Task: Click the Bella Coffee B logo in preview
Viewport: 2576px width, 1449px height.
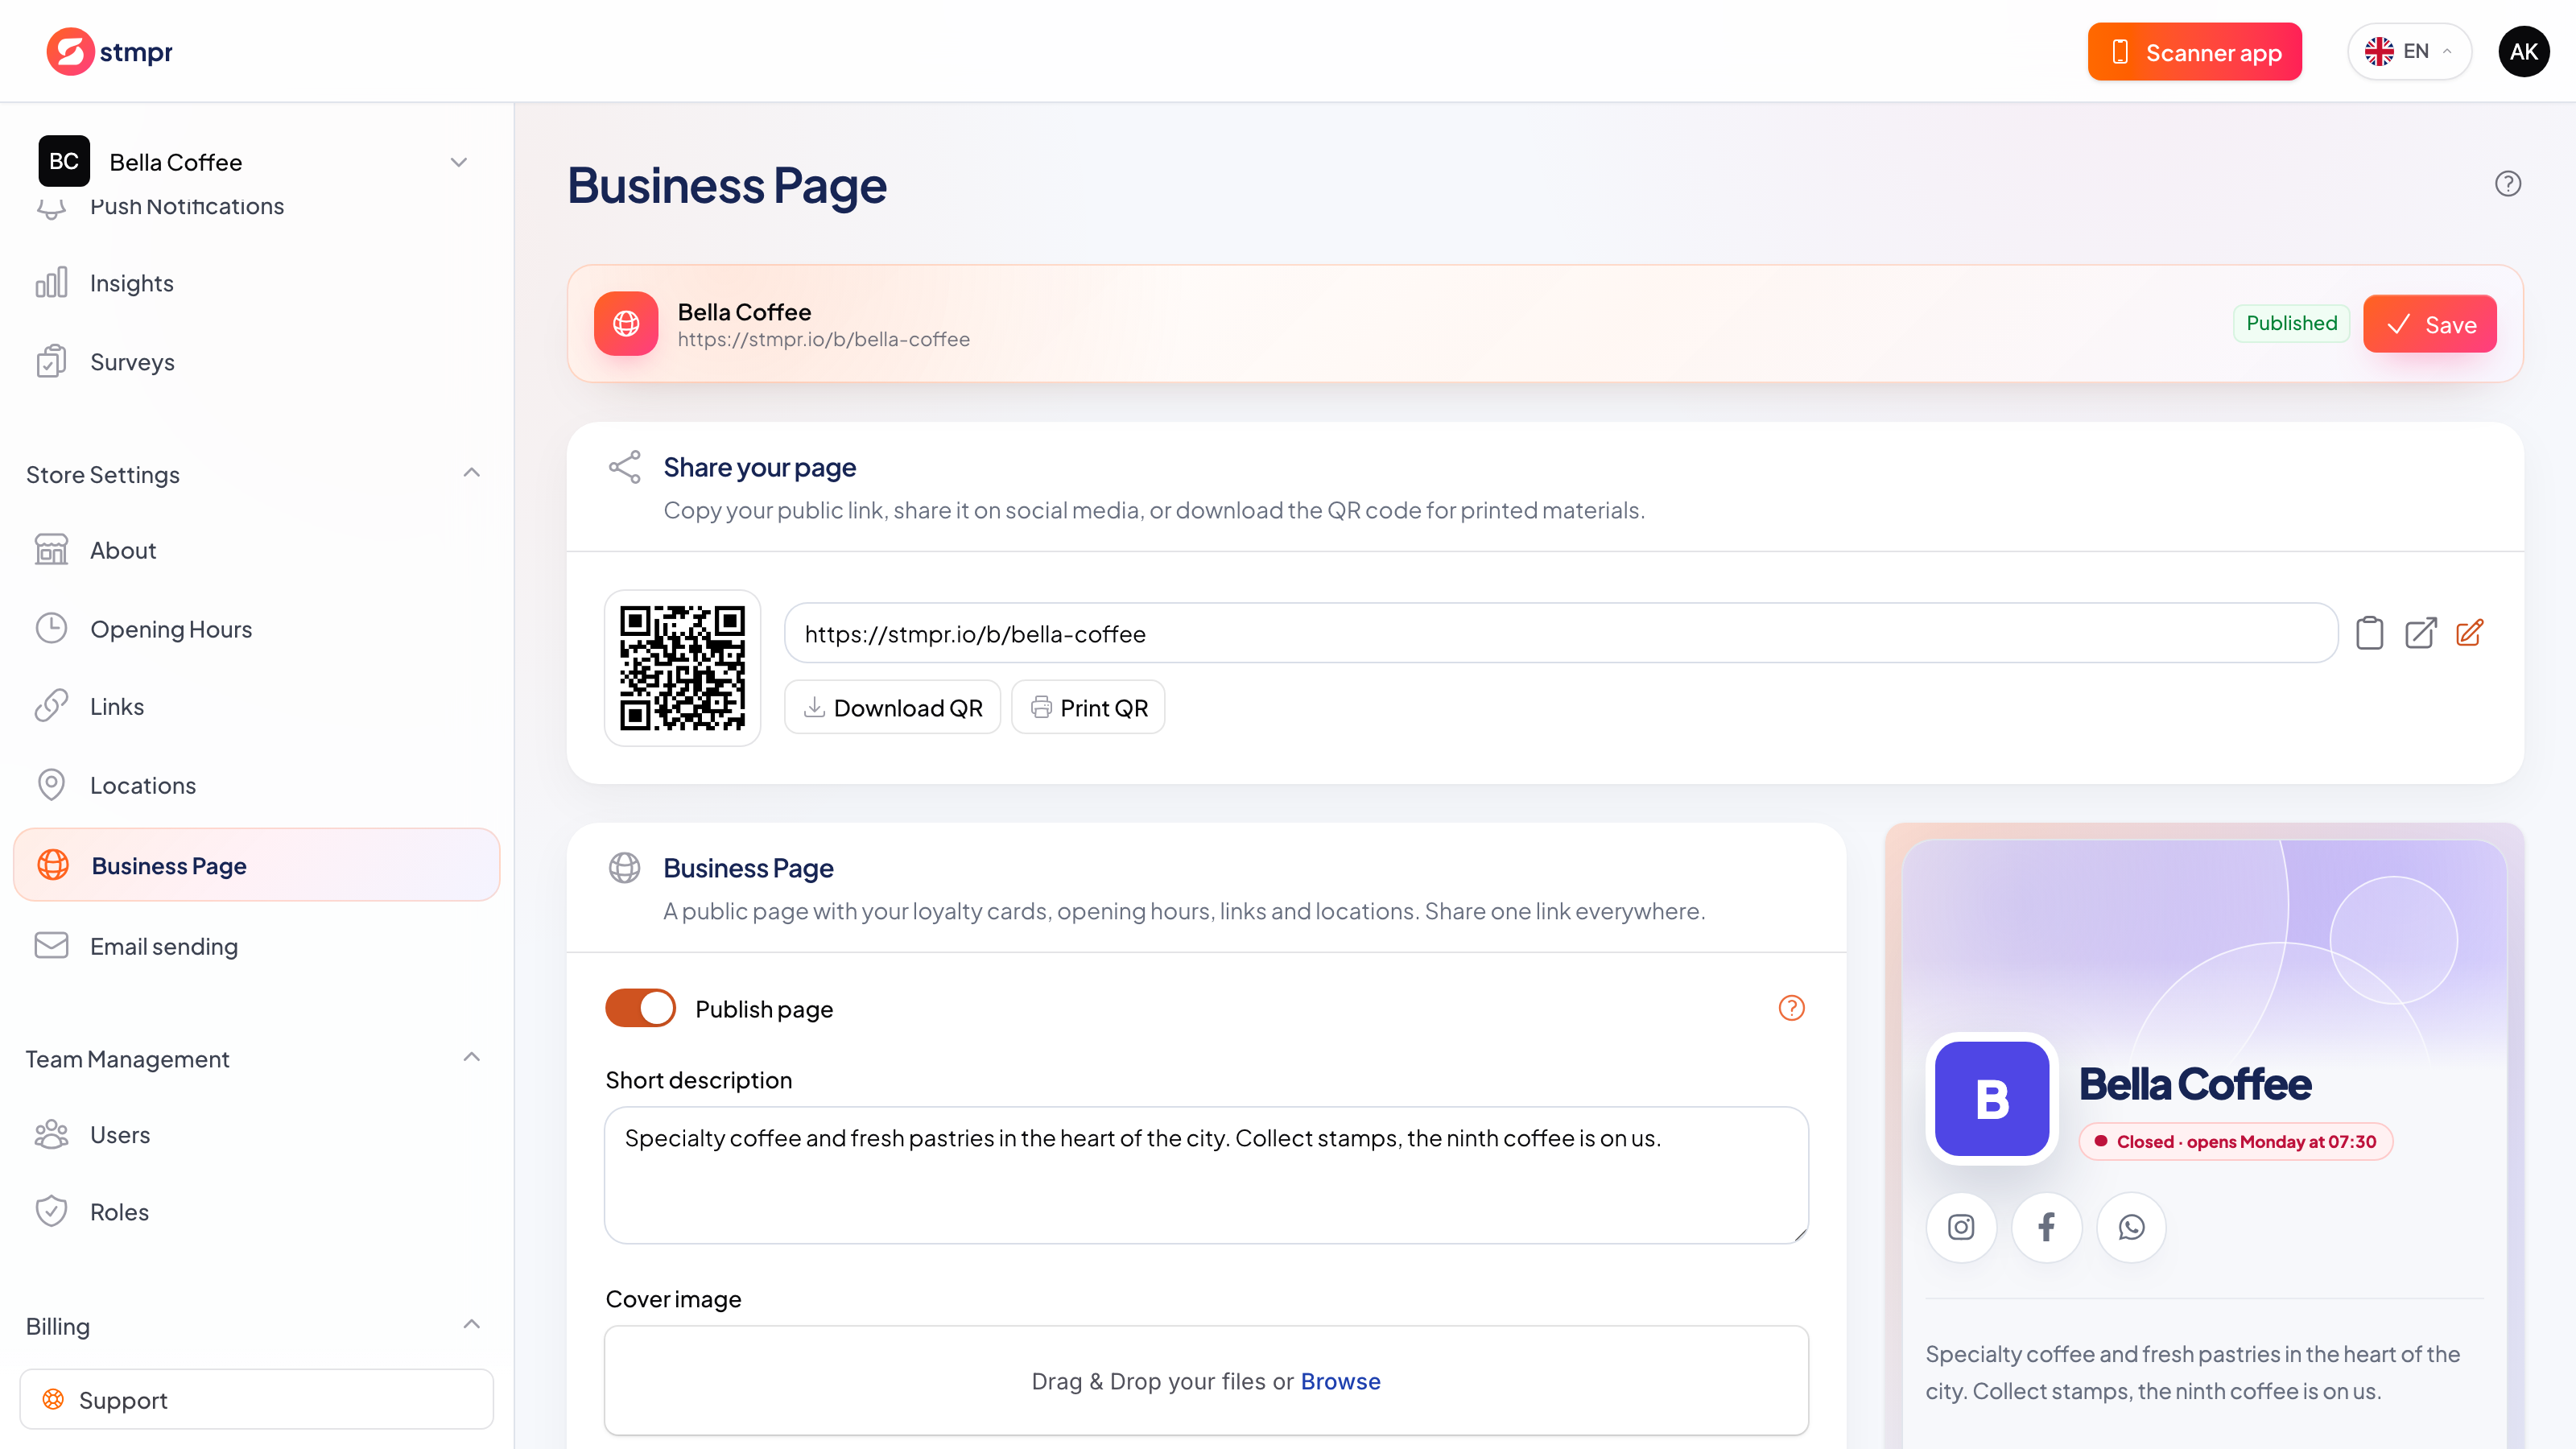Action: tap(1992, 1099)
